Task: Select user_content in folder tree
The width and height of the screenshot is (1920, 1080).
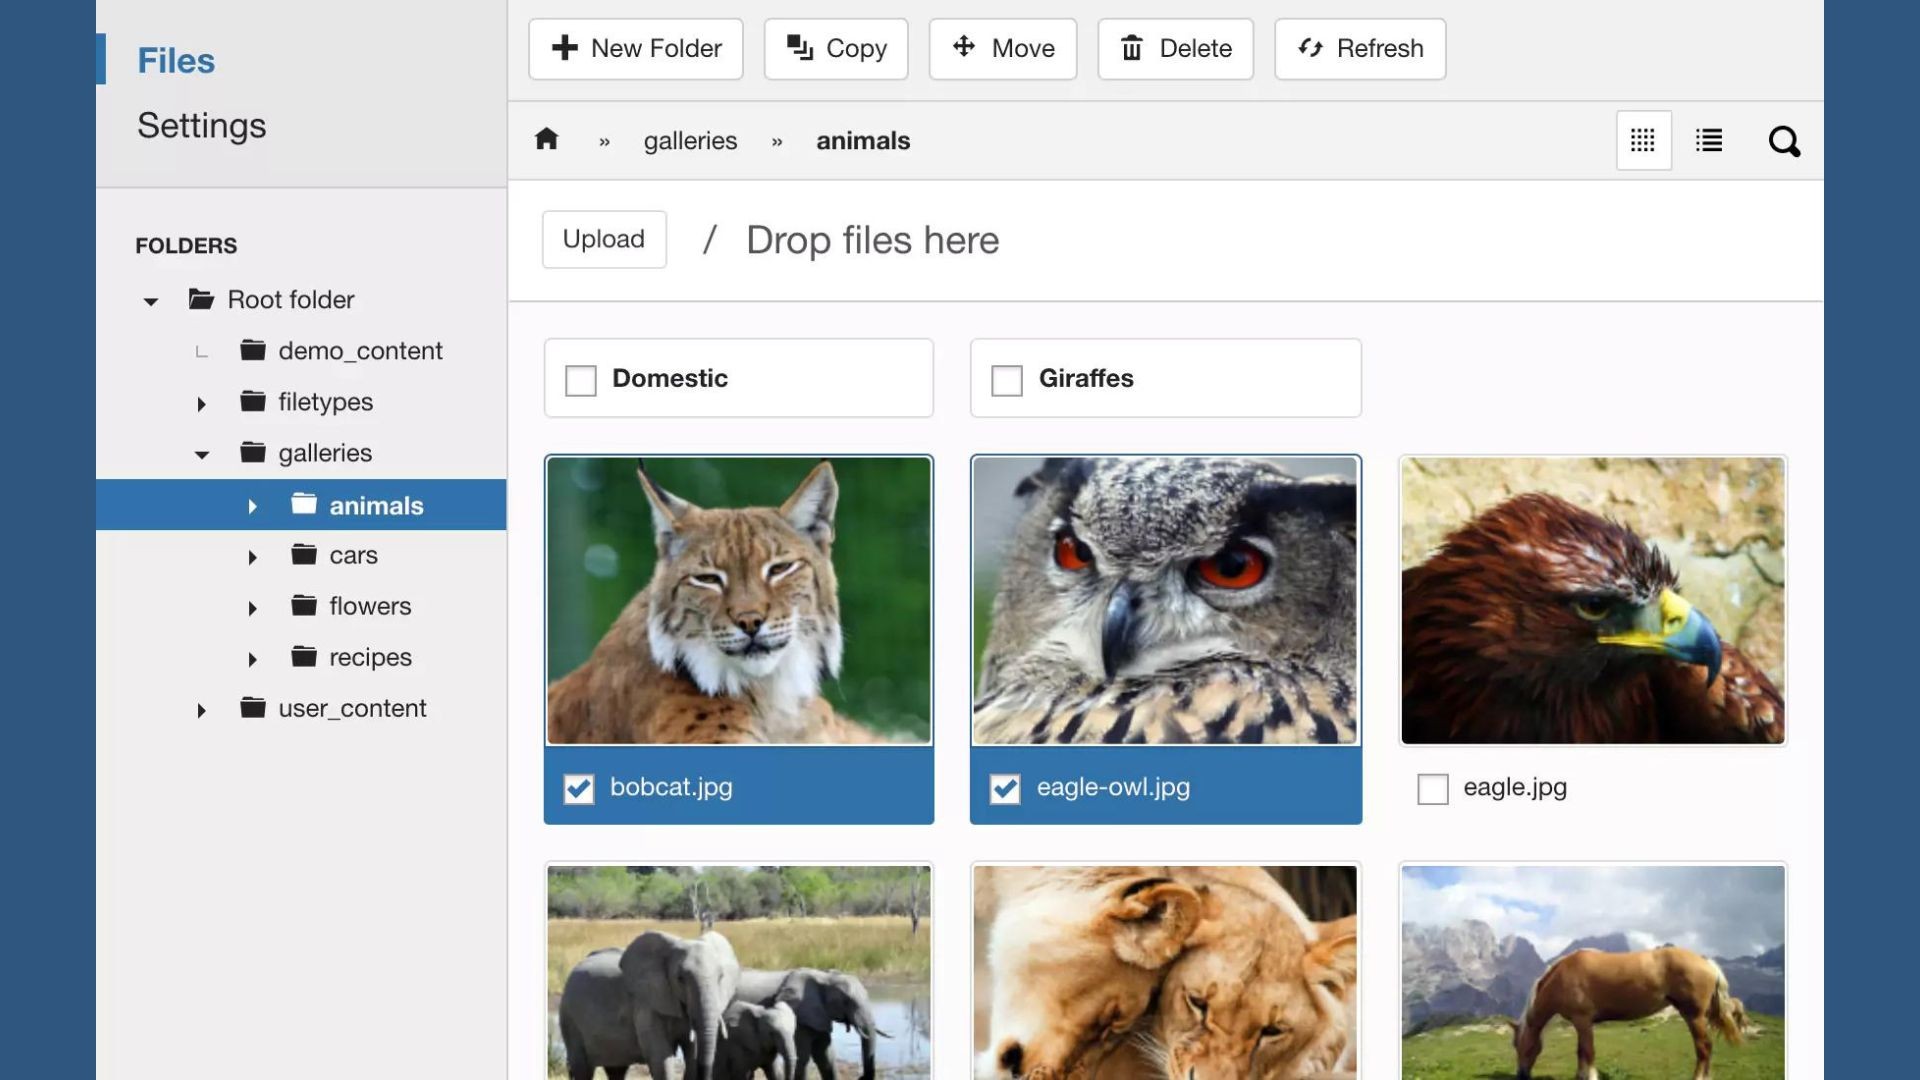Action: [352, 708]
